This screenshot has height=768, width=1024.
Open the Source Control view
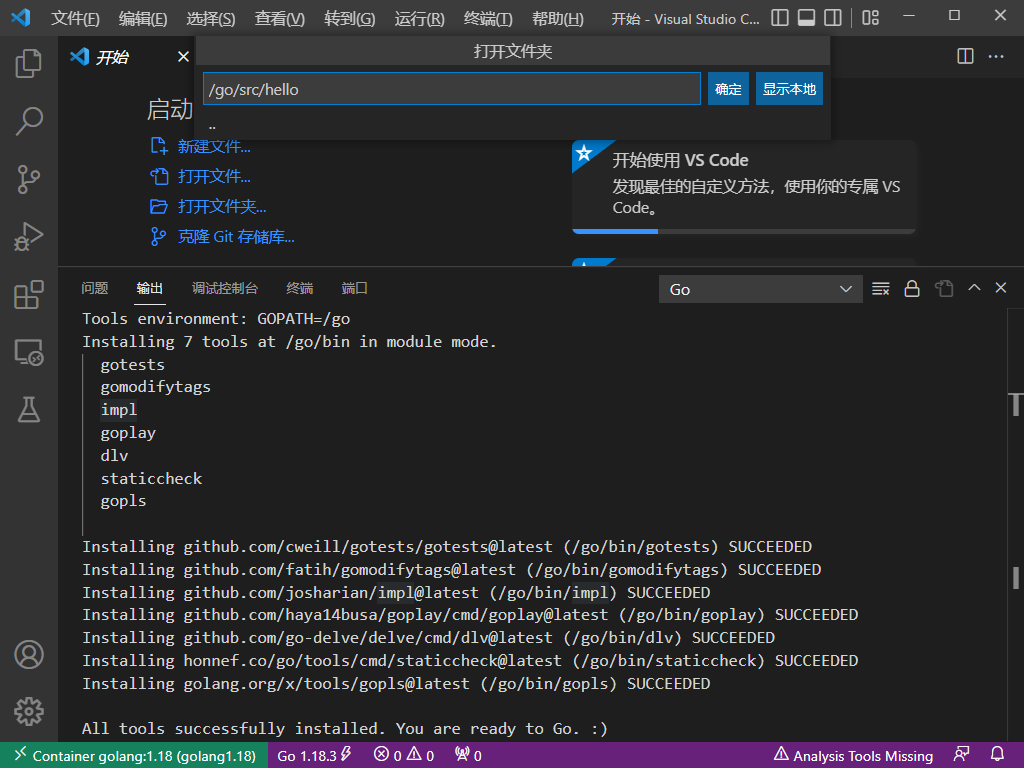(x=29, y=179)
